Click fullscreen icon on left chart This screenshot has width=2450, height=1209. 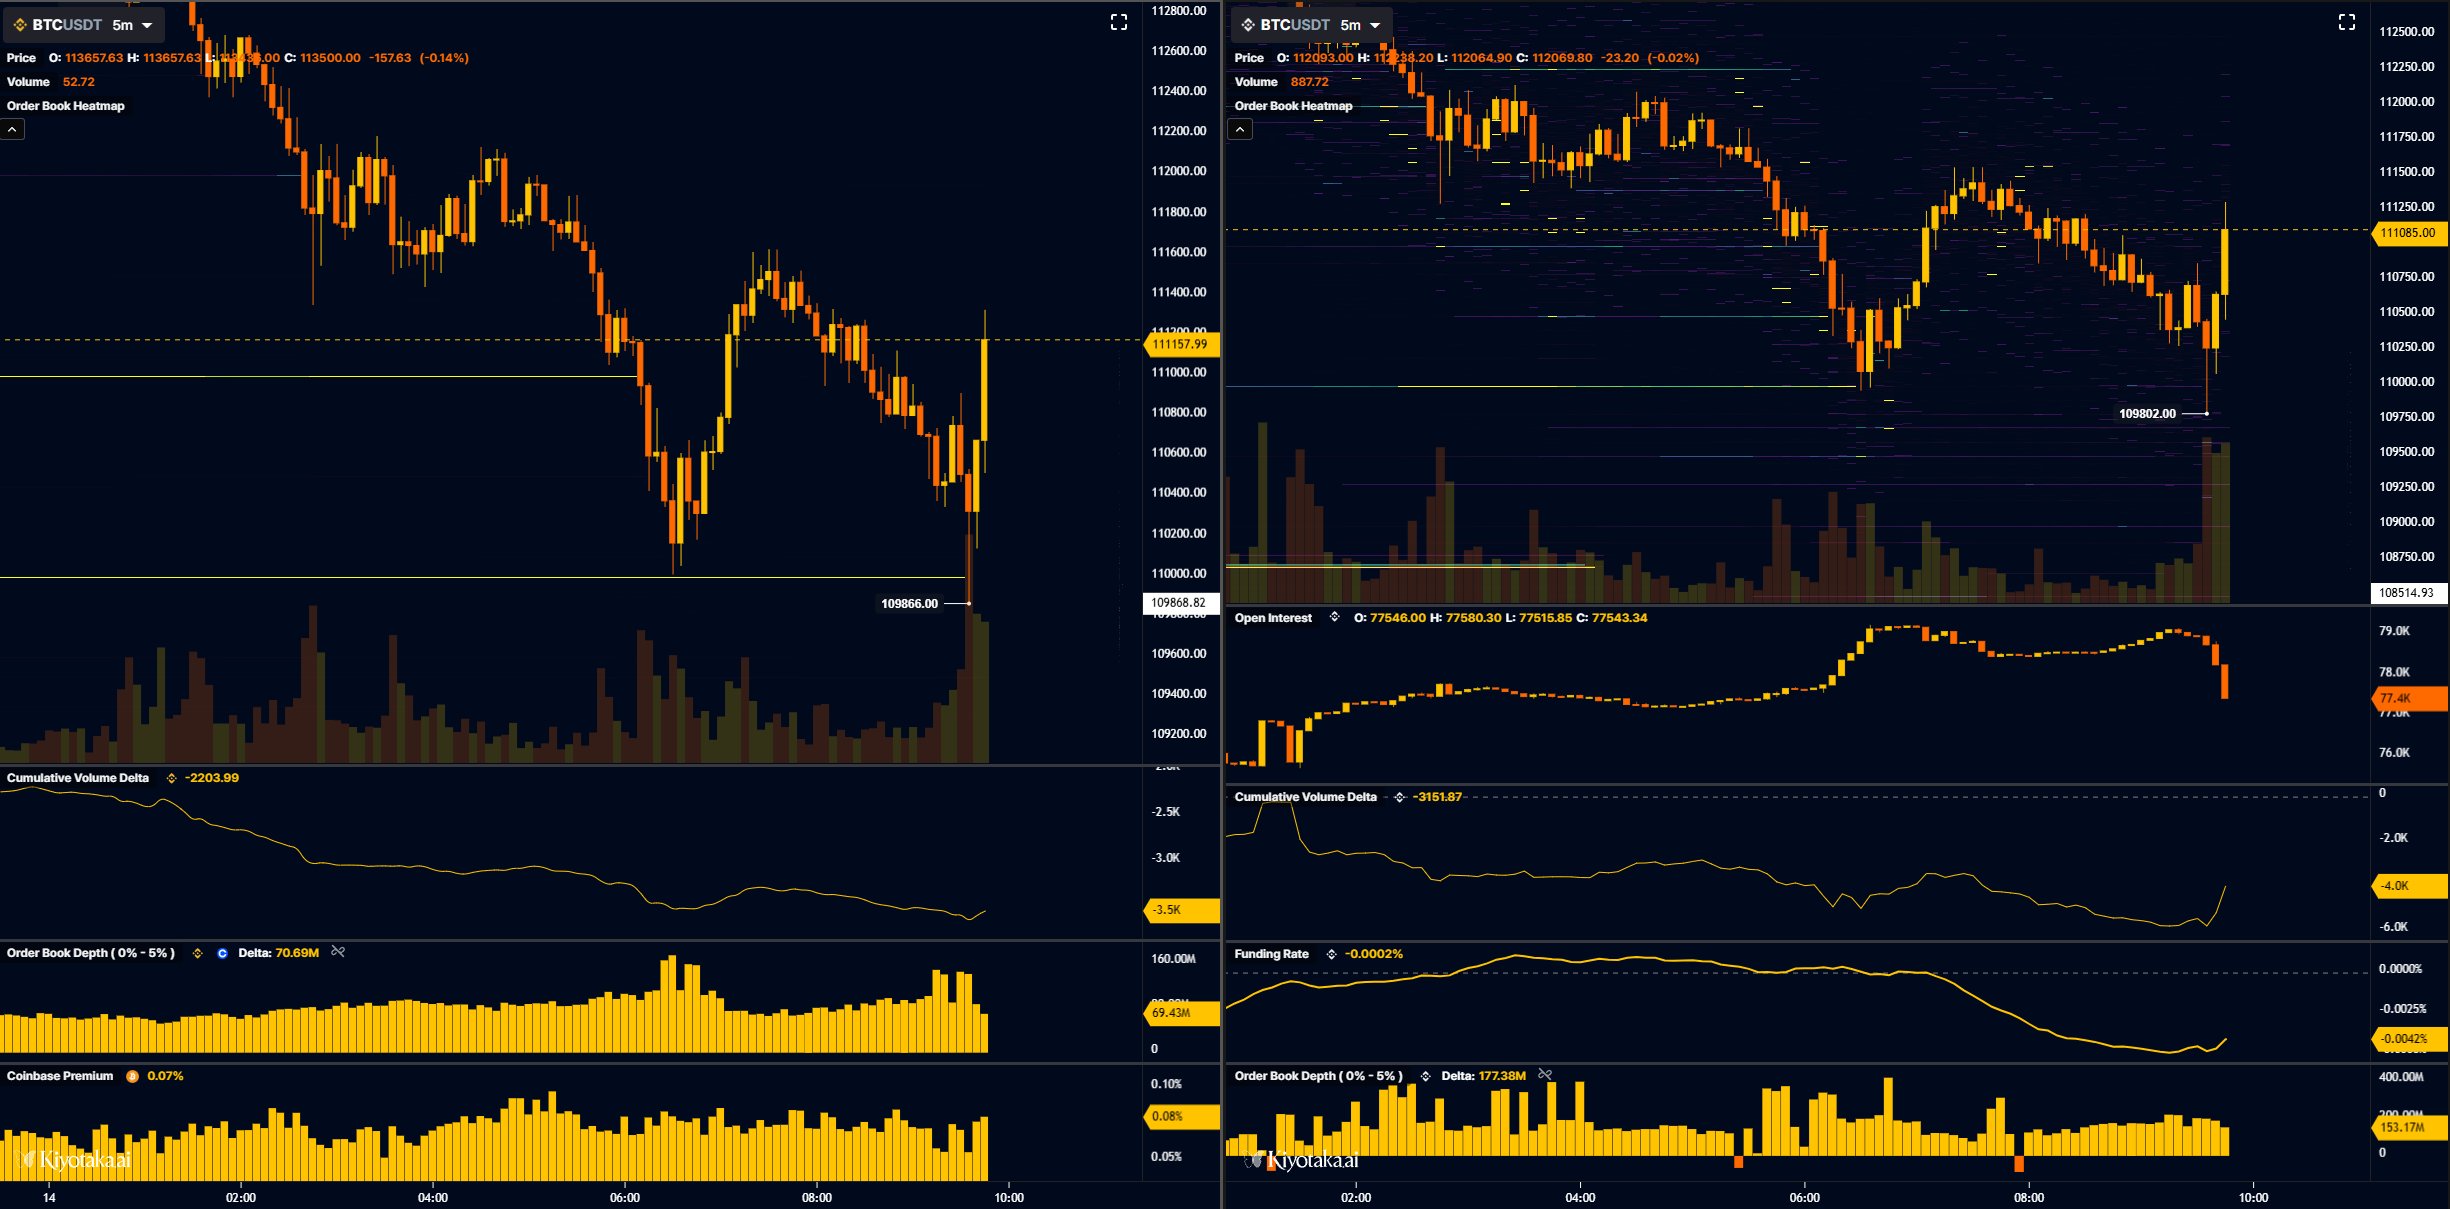pyautogui.click(x=1119, y=22)
